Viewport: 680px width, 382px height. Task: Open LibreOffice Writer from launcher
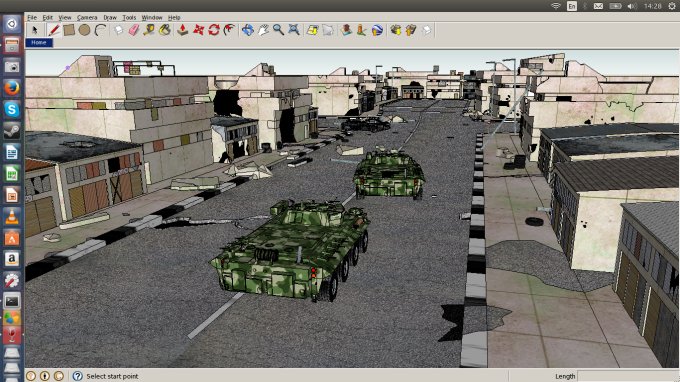coord(12,152)
